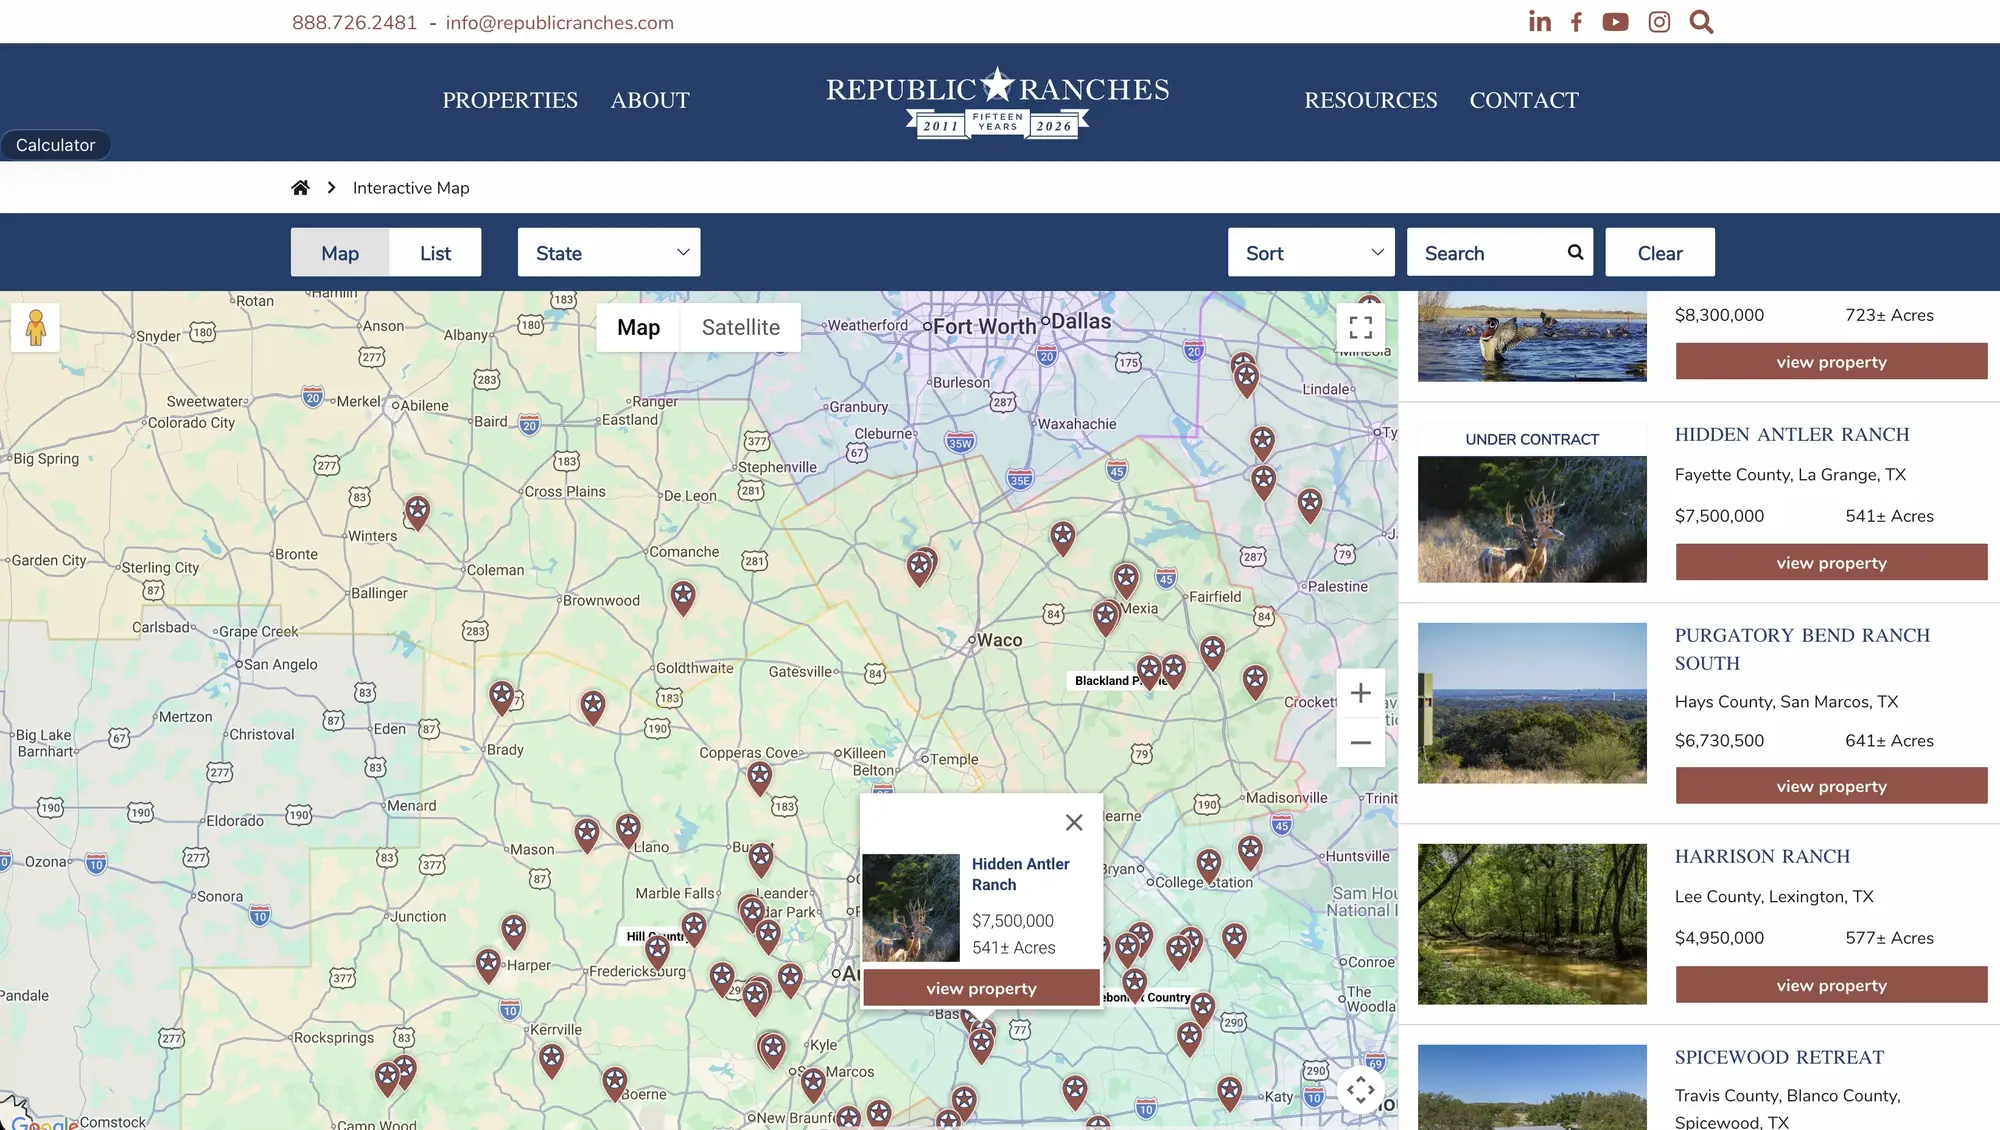Click the info@republicranches.com email link
Screen dimensions: 2000x1130
(559, 22)
